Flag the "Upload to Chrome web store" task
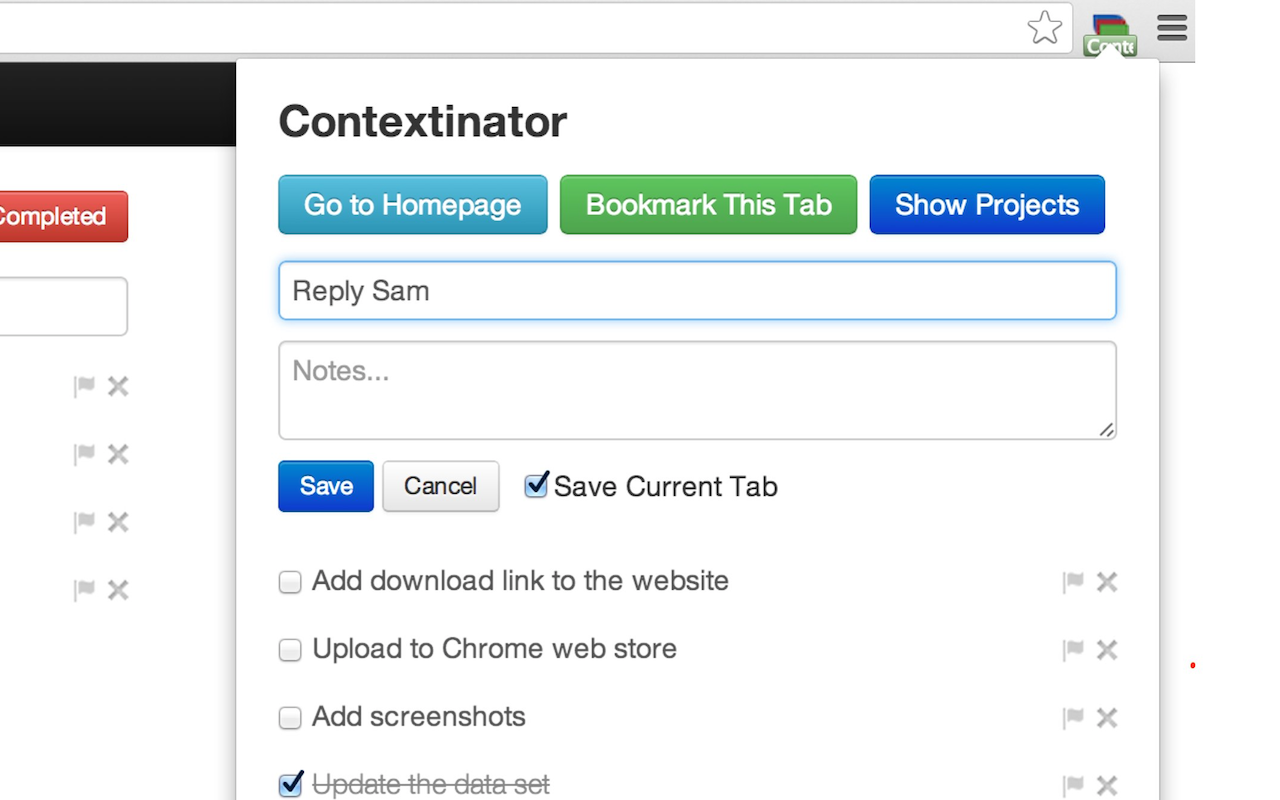Image resolution: width=1280 pixels, height=800 pixels. (x=1073, y=649)
